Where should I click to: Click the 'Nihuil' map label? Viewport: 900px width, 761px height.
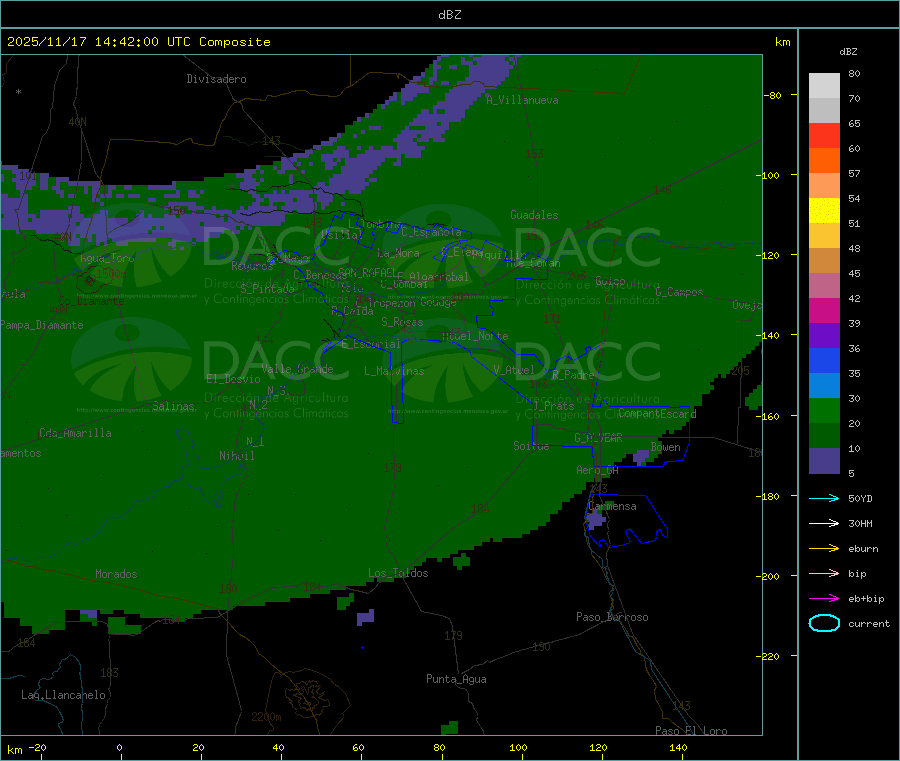(x=237, y=456)
